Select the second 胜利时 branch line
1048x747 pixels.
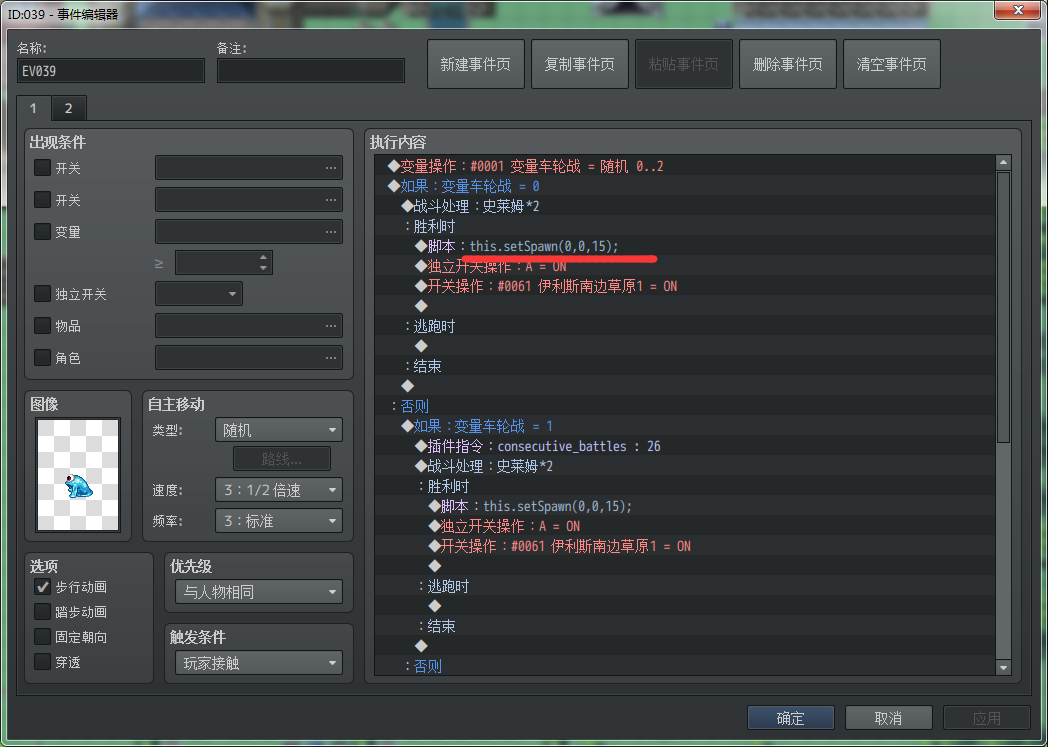click(684, 486)
